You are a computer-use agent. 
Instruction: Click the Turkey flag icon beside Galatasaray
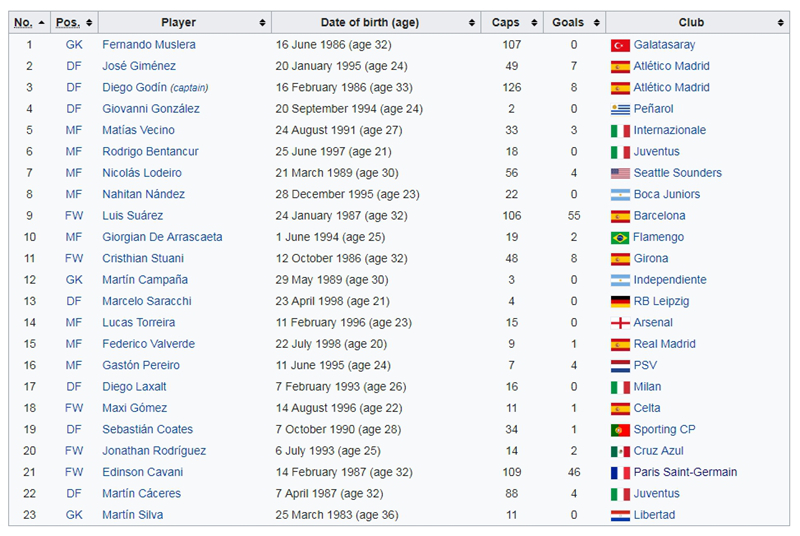tap(620, 45)
